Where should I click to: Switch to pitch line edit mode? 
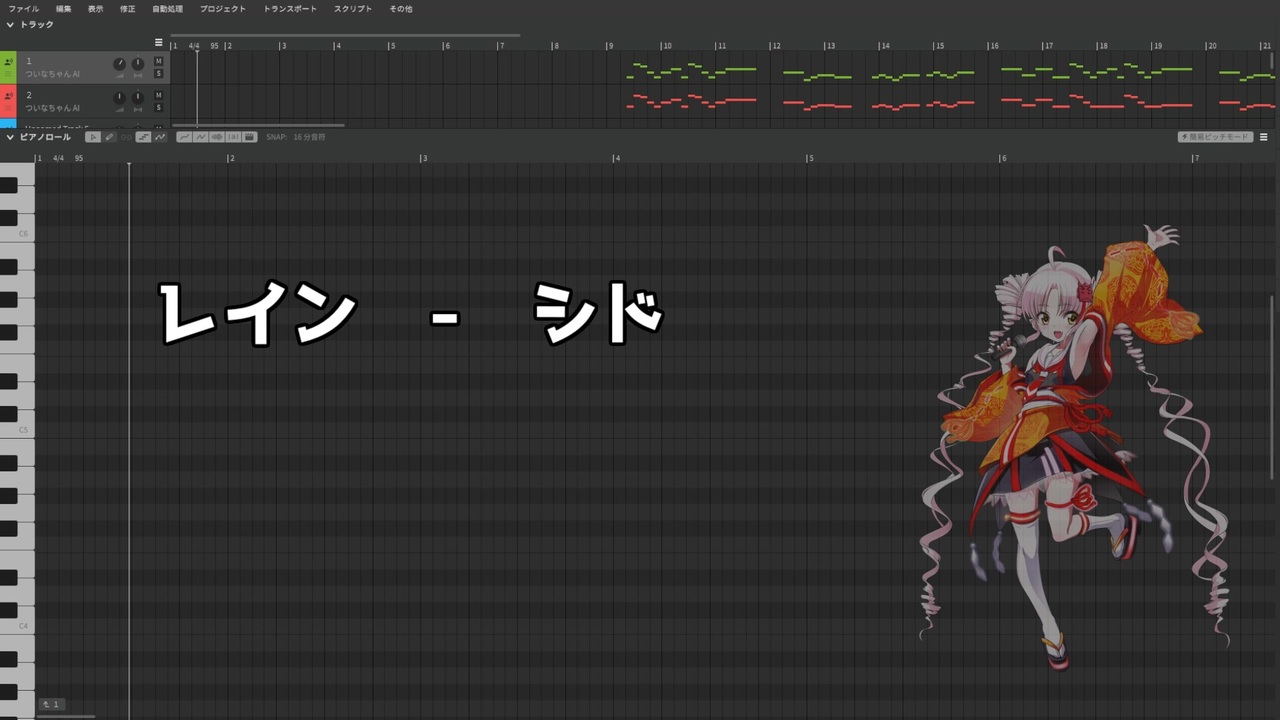pyautogui.click(x=160, y=137)
